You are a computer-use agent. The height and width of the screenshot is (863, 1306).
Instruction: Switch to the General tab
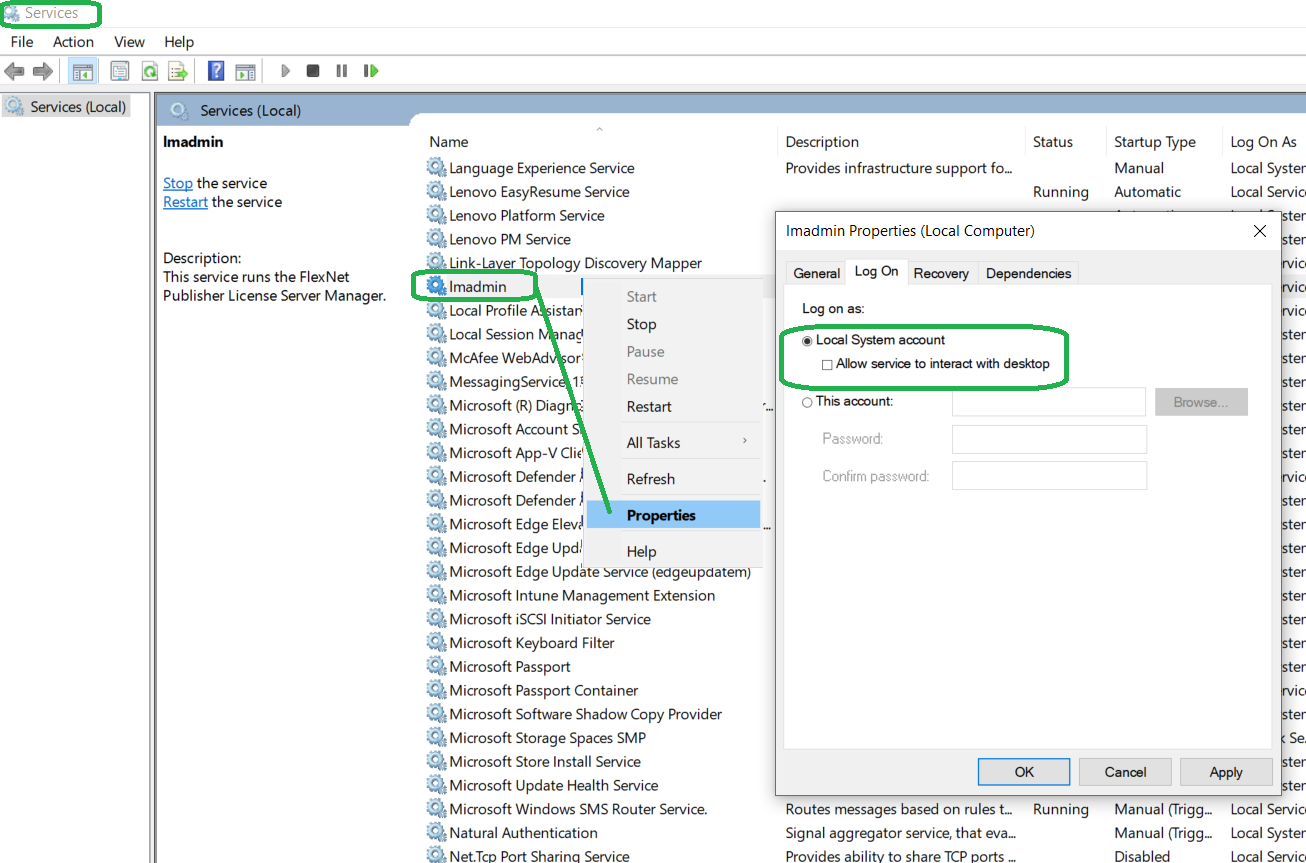(x=816, y=273)
